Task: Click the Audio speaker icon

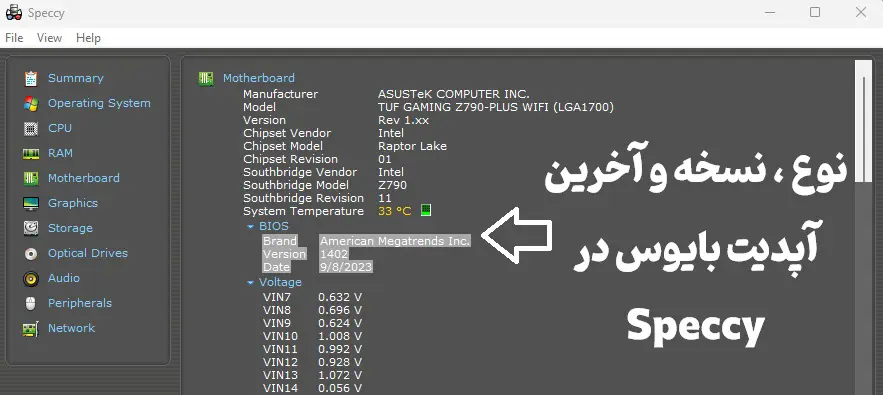Action: click(31, 278)
